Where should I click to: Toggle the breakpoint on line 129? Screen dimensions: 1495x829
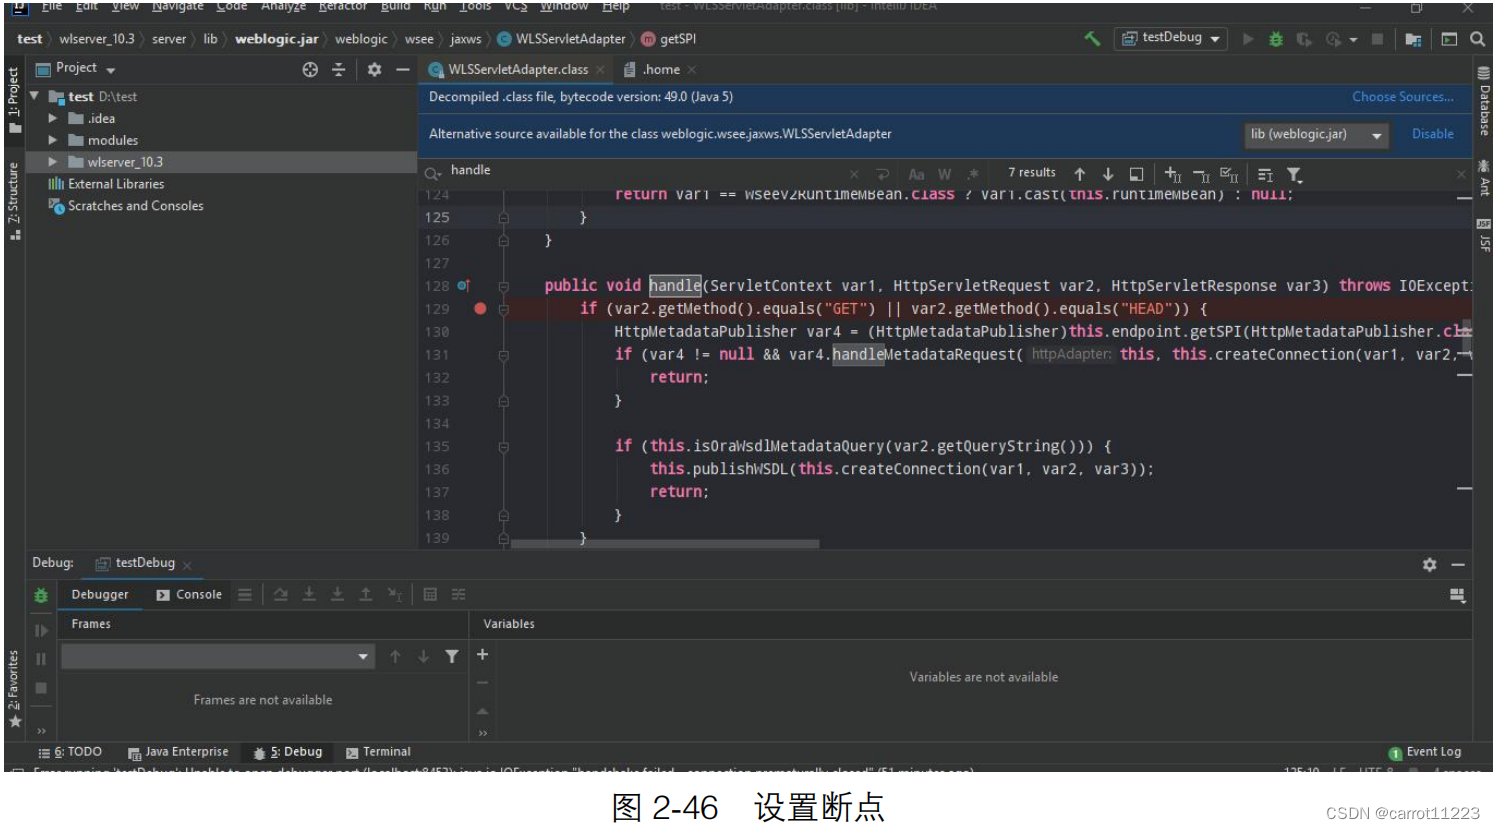coord(480,309)
